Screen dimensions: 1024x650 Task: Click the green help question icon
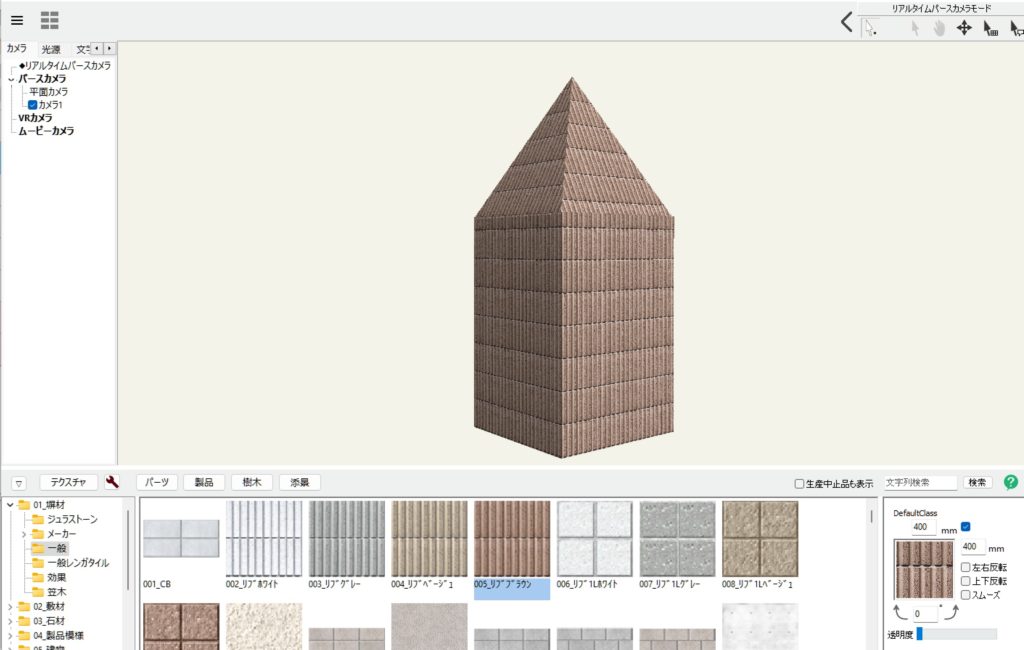(1010, 482)
